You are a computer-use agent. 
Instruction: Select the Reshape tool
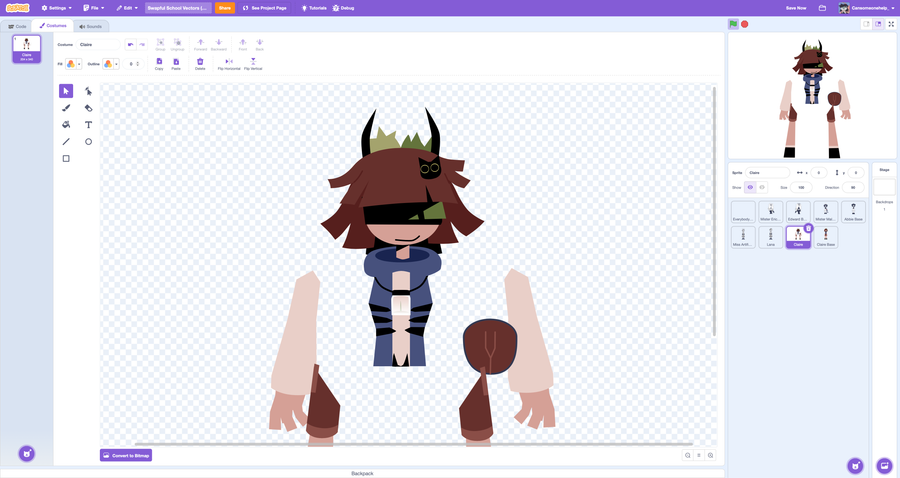[88, 91]
